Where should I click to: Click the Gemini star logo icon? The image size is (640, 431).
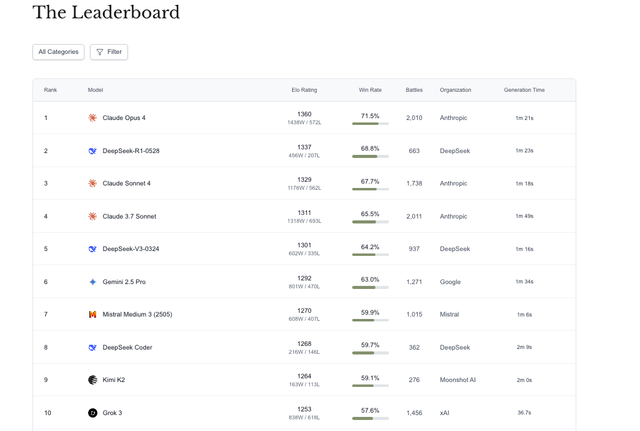[93, 282]
